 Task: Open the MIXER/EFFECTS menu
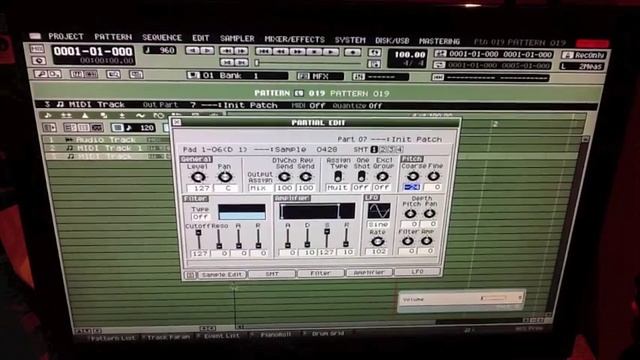[x=295, y=39]
